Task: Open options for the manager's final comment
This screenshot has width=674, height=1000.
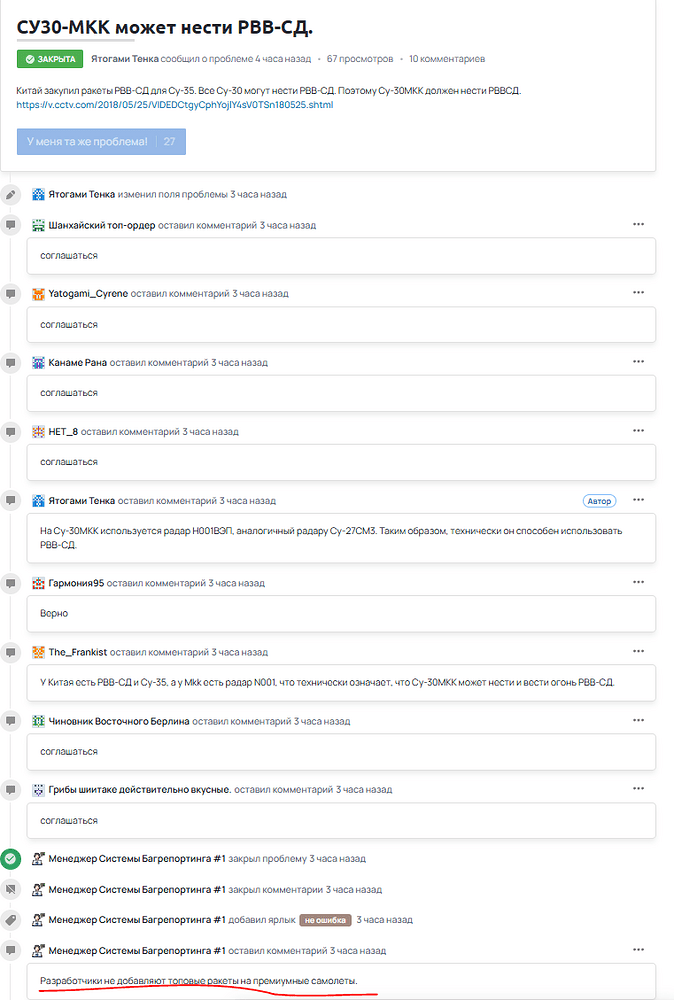Action: 639,950
